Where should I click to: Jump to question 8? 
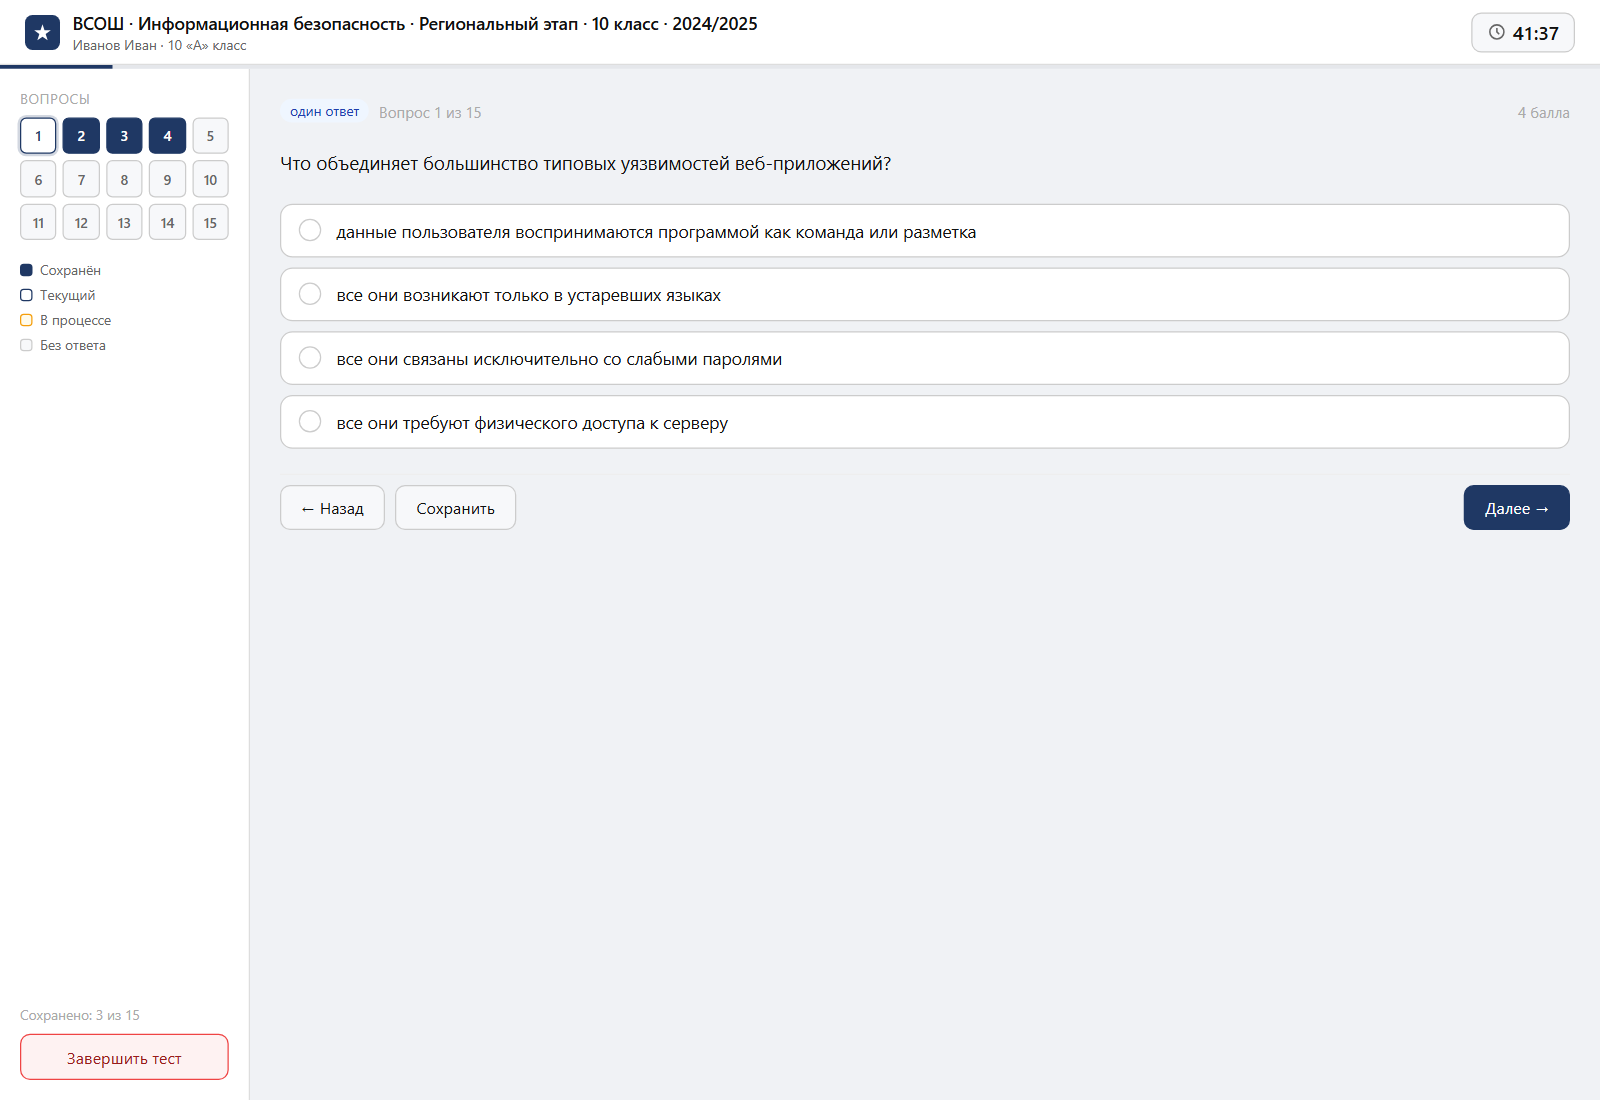click(x=124, y=180)
